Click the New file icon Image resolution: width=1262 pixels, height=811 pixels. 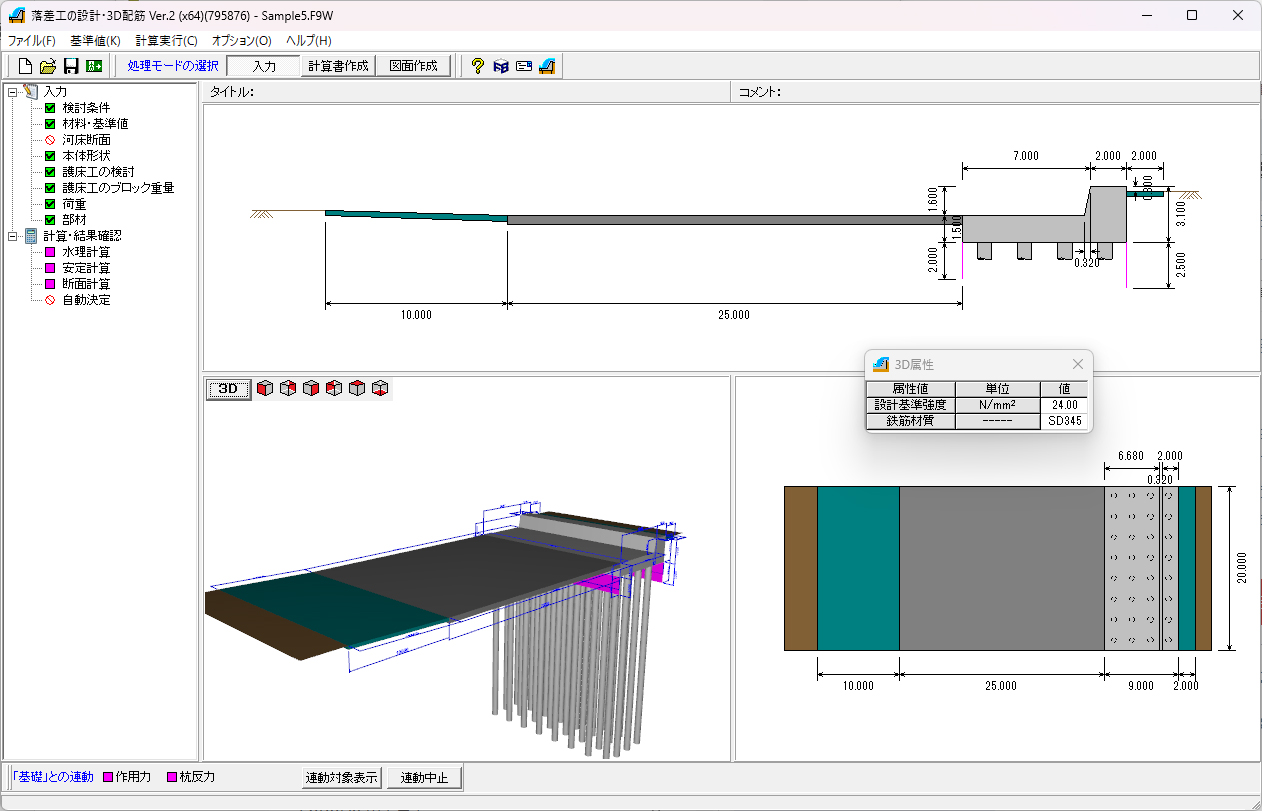pyautogui.click(x=26, y=66)
